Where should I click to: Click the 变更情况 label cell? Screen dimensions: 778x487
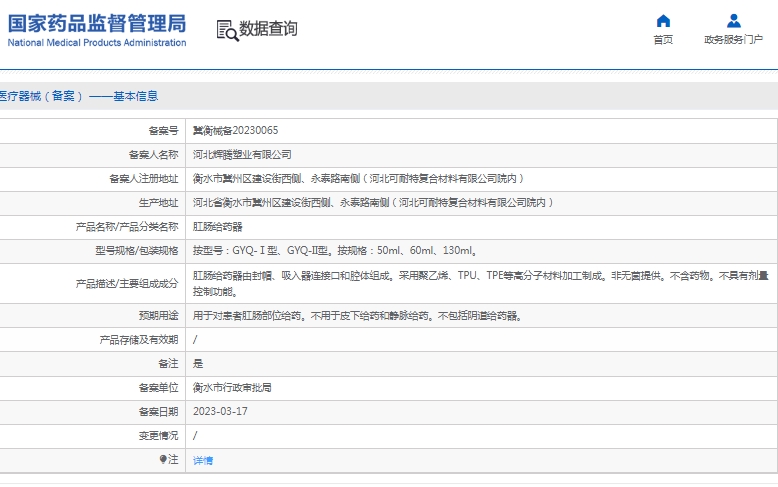(x=92, y=435)
